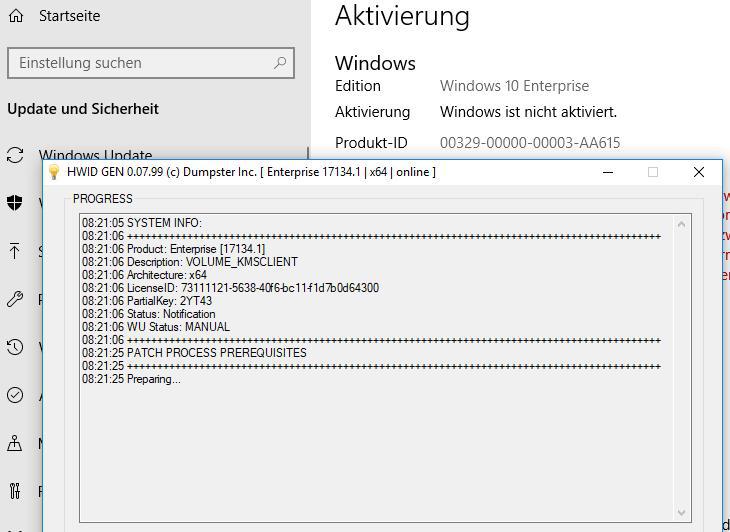Minimize the HWID GEN window
The image size is (730, 532).
click(608, 172)
